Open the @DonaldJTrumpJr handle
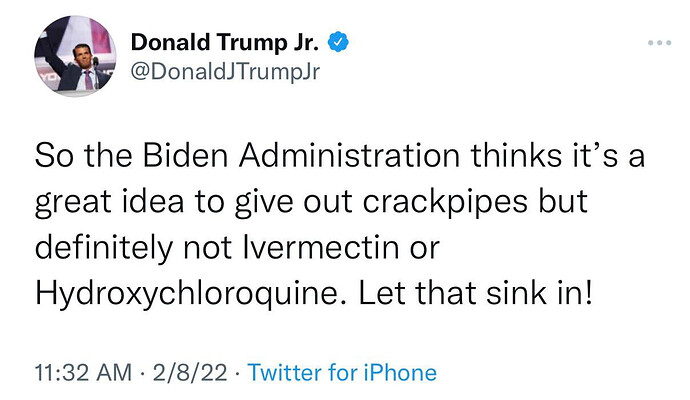This screenshot has height=400, width=690. tap(225, 71)
